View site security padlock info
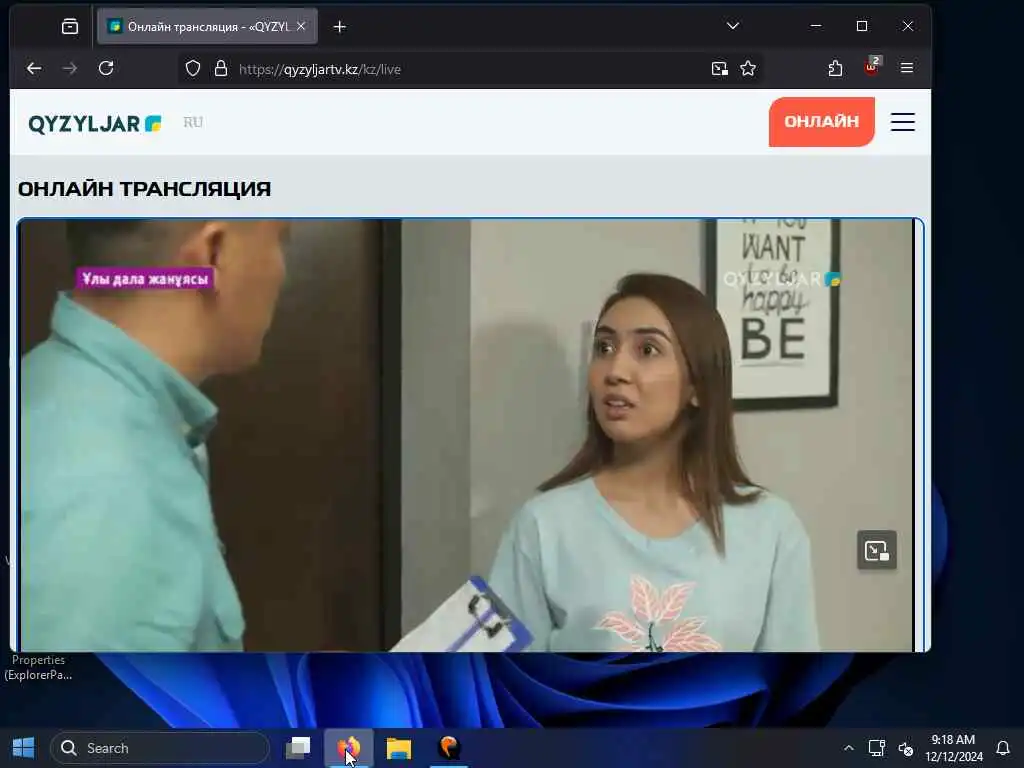The height and width of the screenshot is (768, 1024). (221, 69)
